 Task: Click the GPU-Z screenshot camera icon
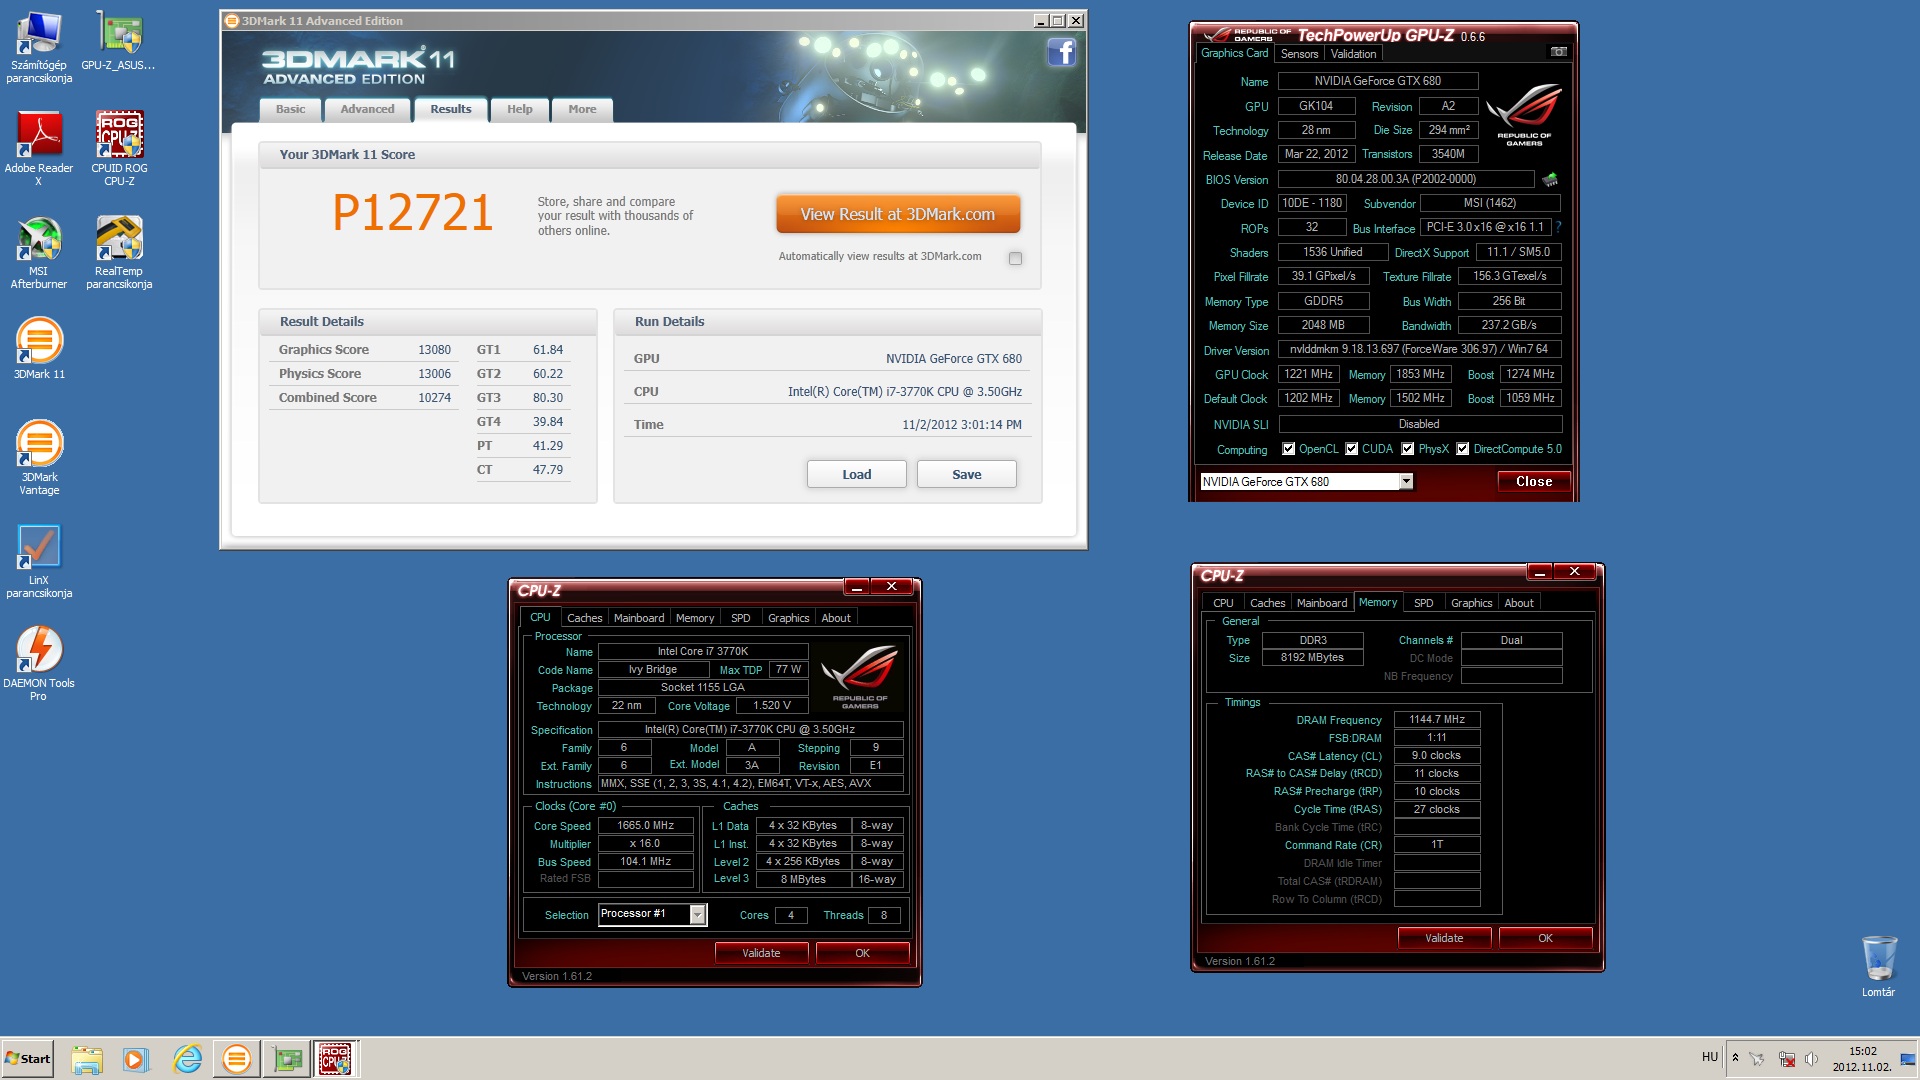coord(1558,52)
